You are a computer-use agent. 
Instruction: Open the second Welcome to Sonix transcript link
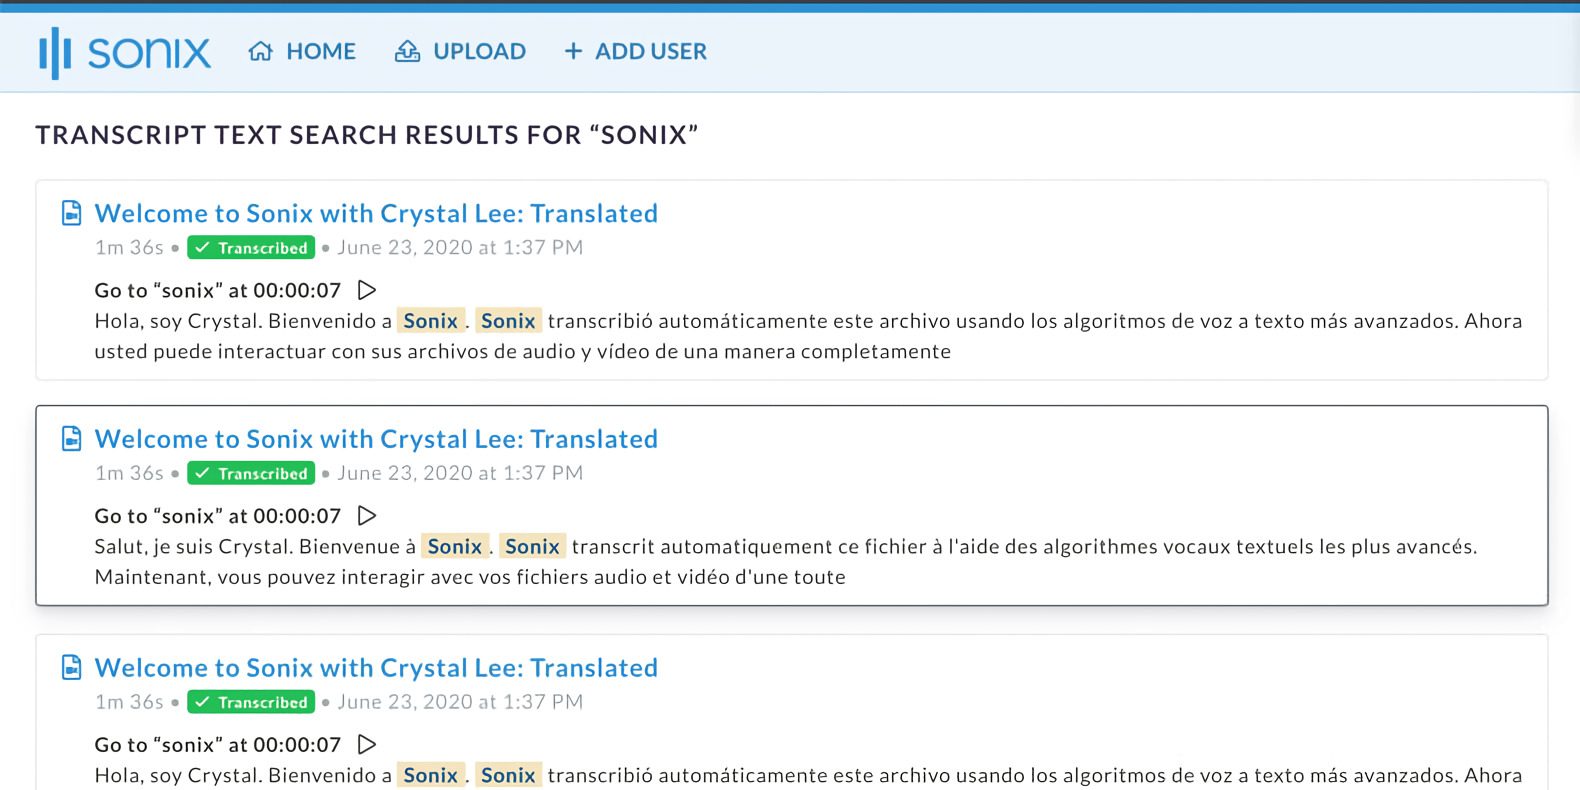376,438
